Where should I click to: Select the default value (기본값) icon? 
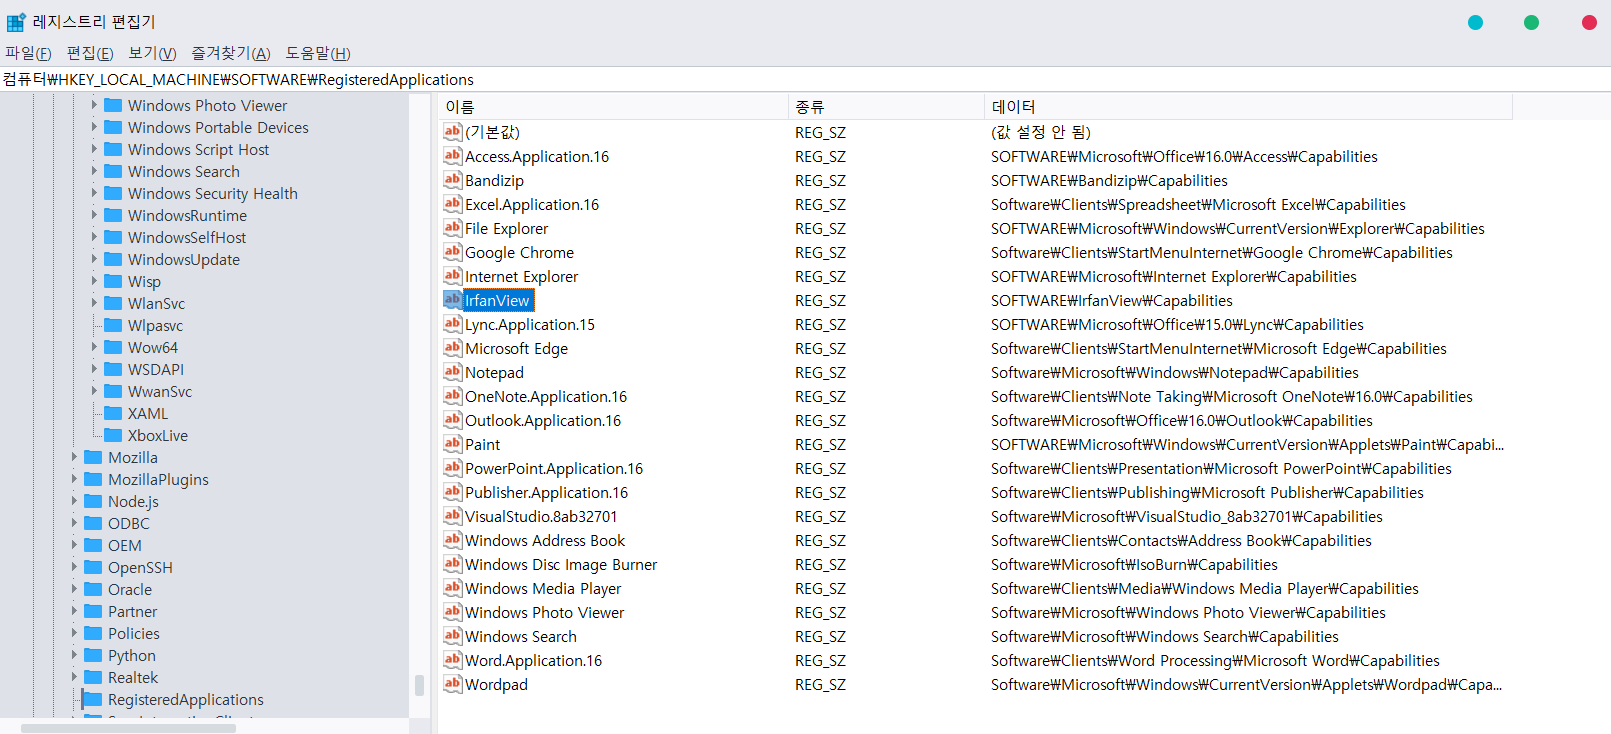[453, 132]
